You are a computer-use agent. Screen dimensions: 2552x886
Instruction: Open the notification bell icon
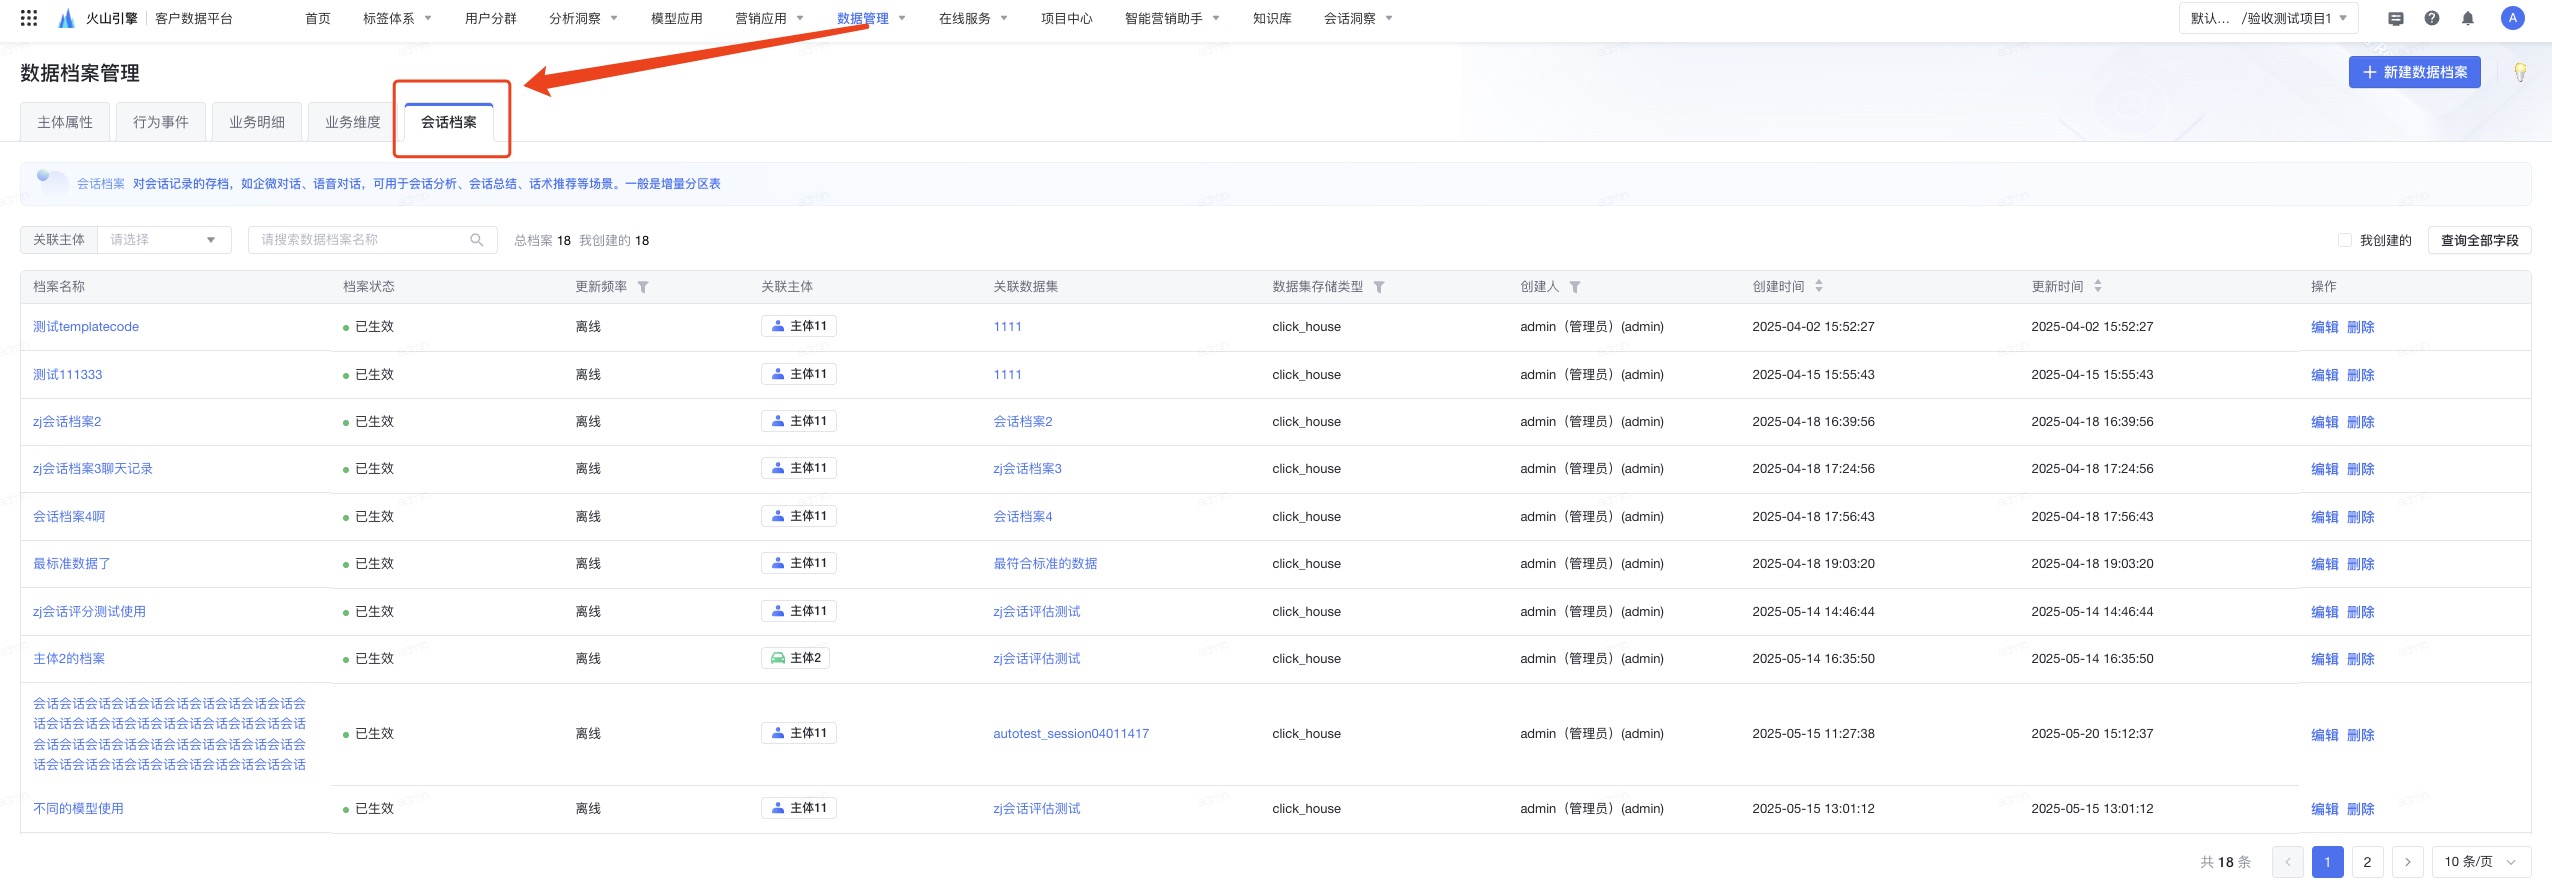(x=2468, y=18)
